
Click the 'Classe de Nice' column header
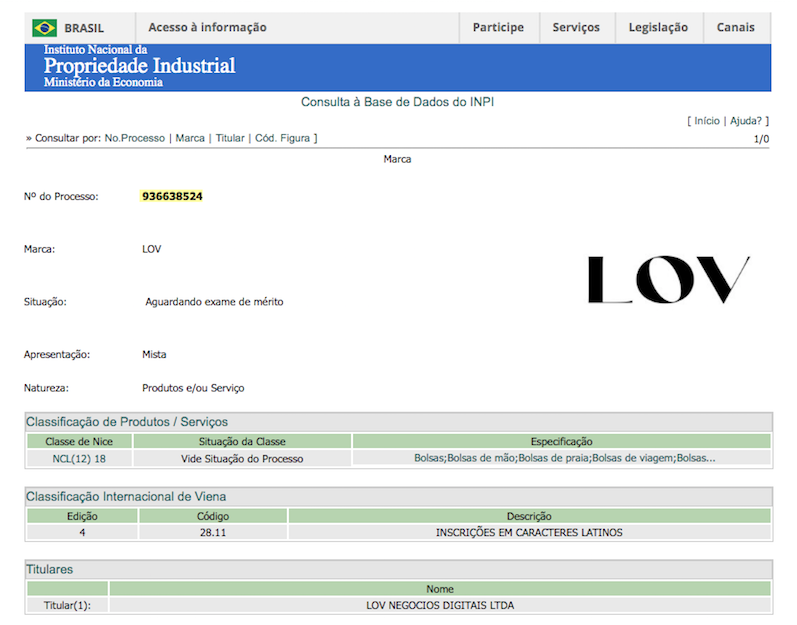click(79, 442)
